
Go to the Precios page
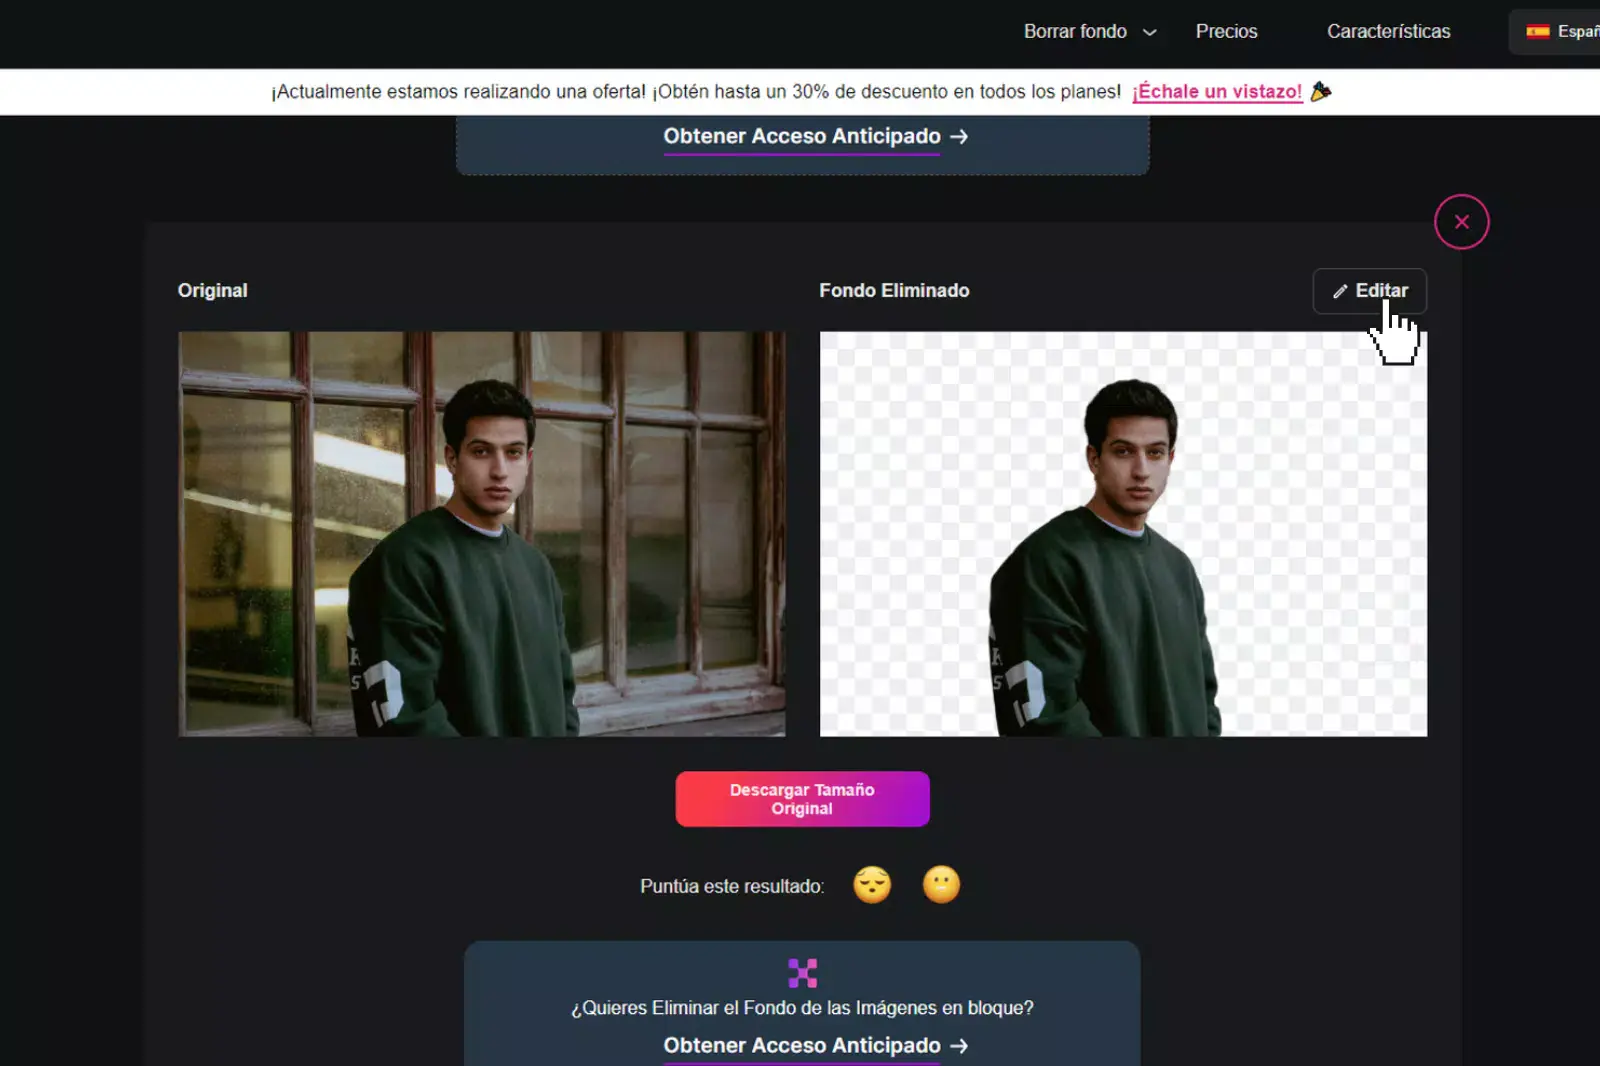coord(1226,32)
